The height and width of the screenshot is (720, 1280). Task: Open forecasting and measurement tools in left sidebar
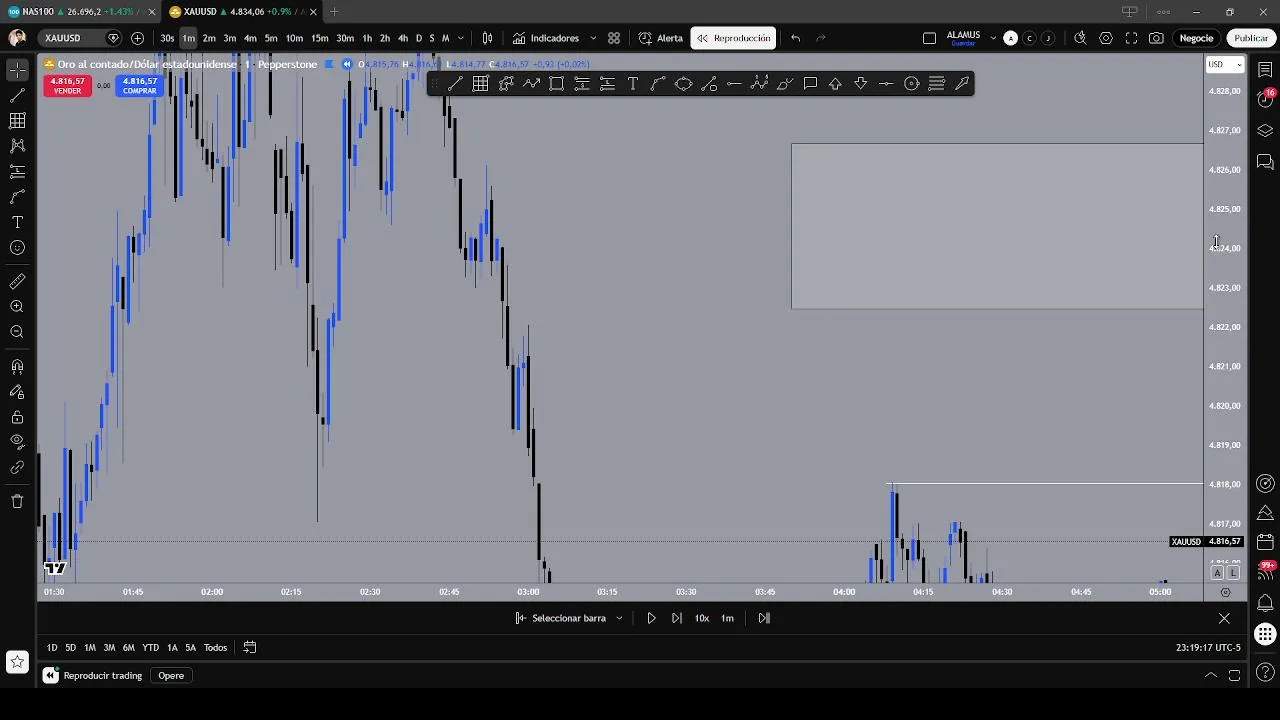point(17,172)
